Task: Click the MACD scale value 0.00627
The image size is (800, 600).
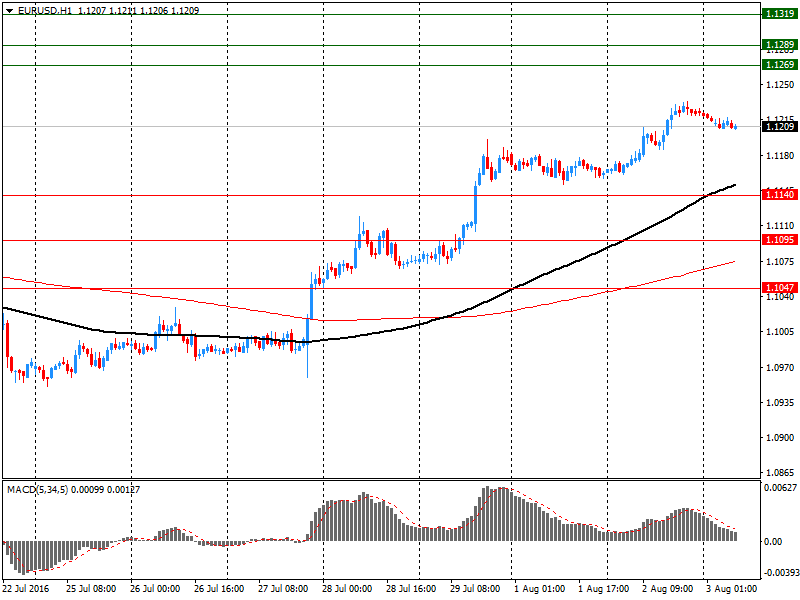Action: 780,488
